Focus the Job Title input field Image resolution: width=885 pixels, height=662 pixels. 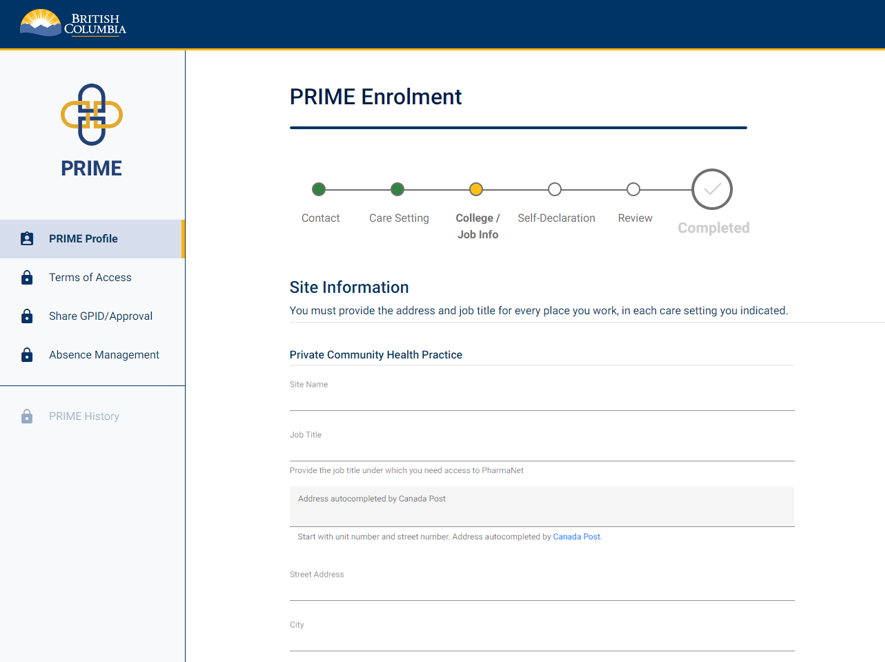[541, 445]
